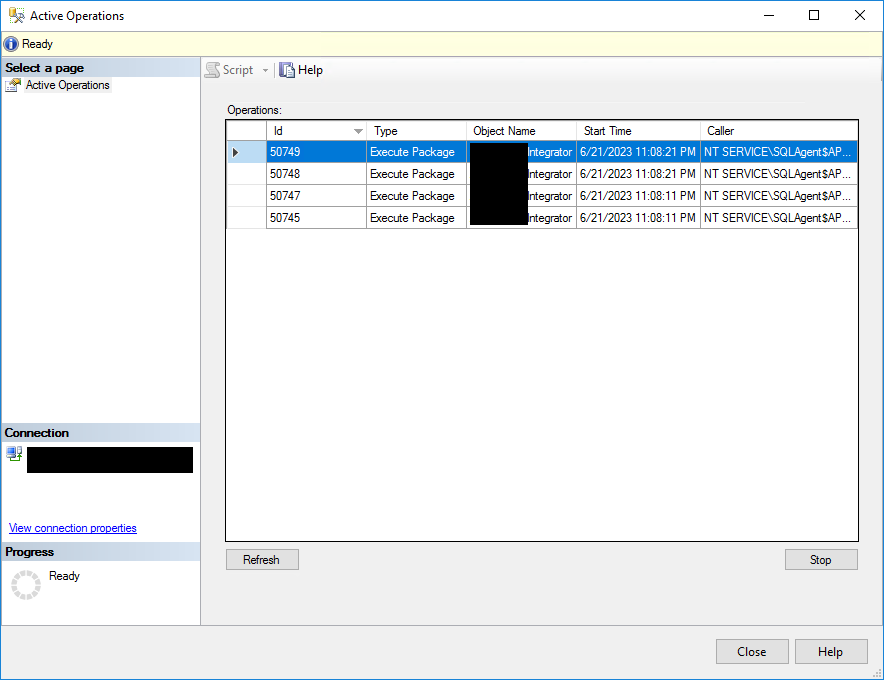The image size is (884, 680).
Task: Click the server connection icon
Action: click(14, 454)
